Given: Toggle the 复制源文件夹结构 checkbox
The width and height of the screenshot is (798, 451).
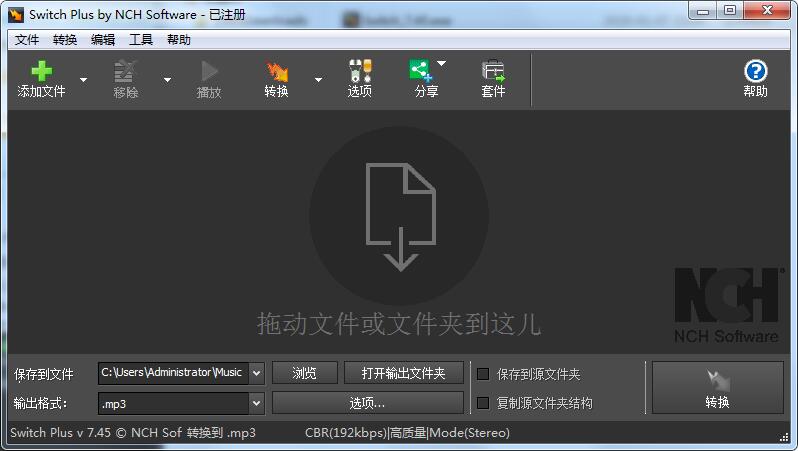Looking at the screenshot, I should click(x=483, y=403).
